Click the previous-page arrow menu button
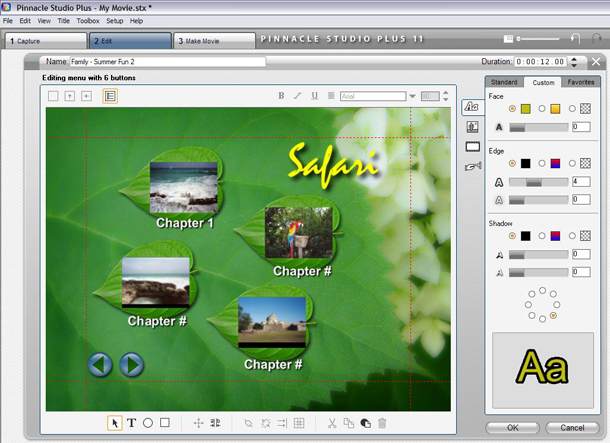The width and height of the screenshot is (610, 443). [x=100, y=364]
